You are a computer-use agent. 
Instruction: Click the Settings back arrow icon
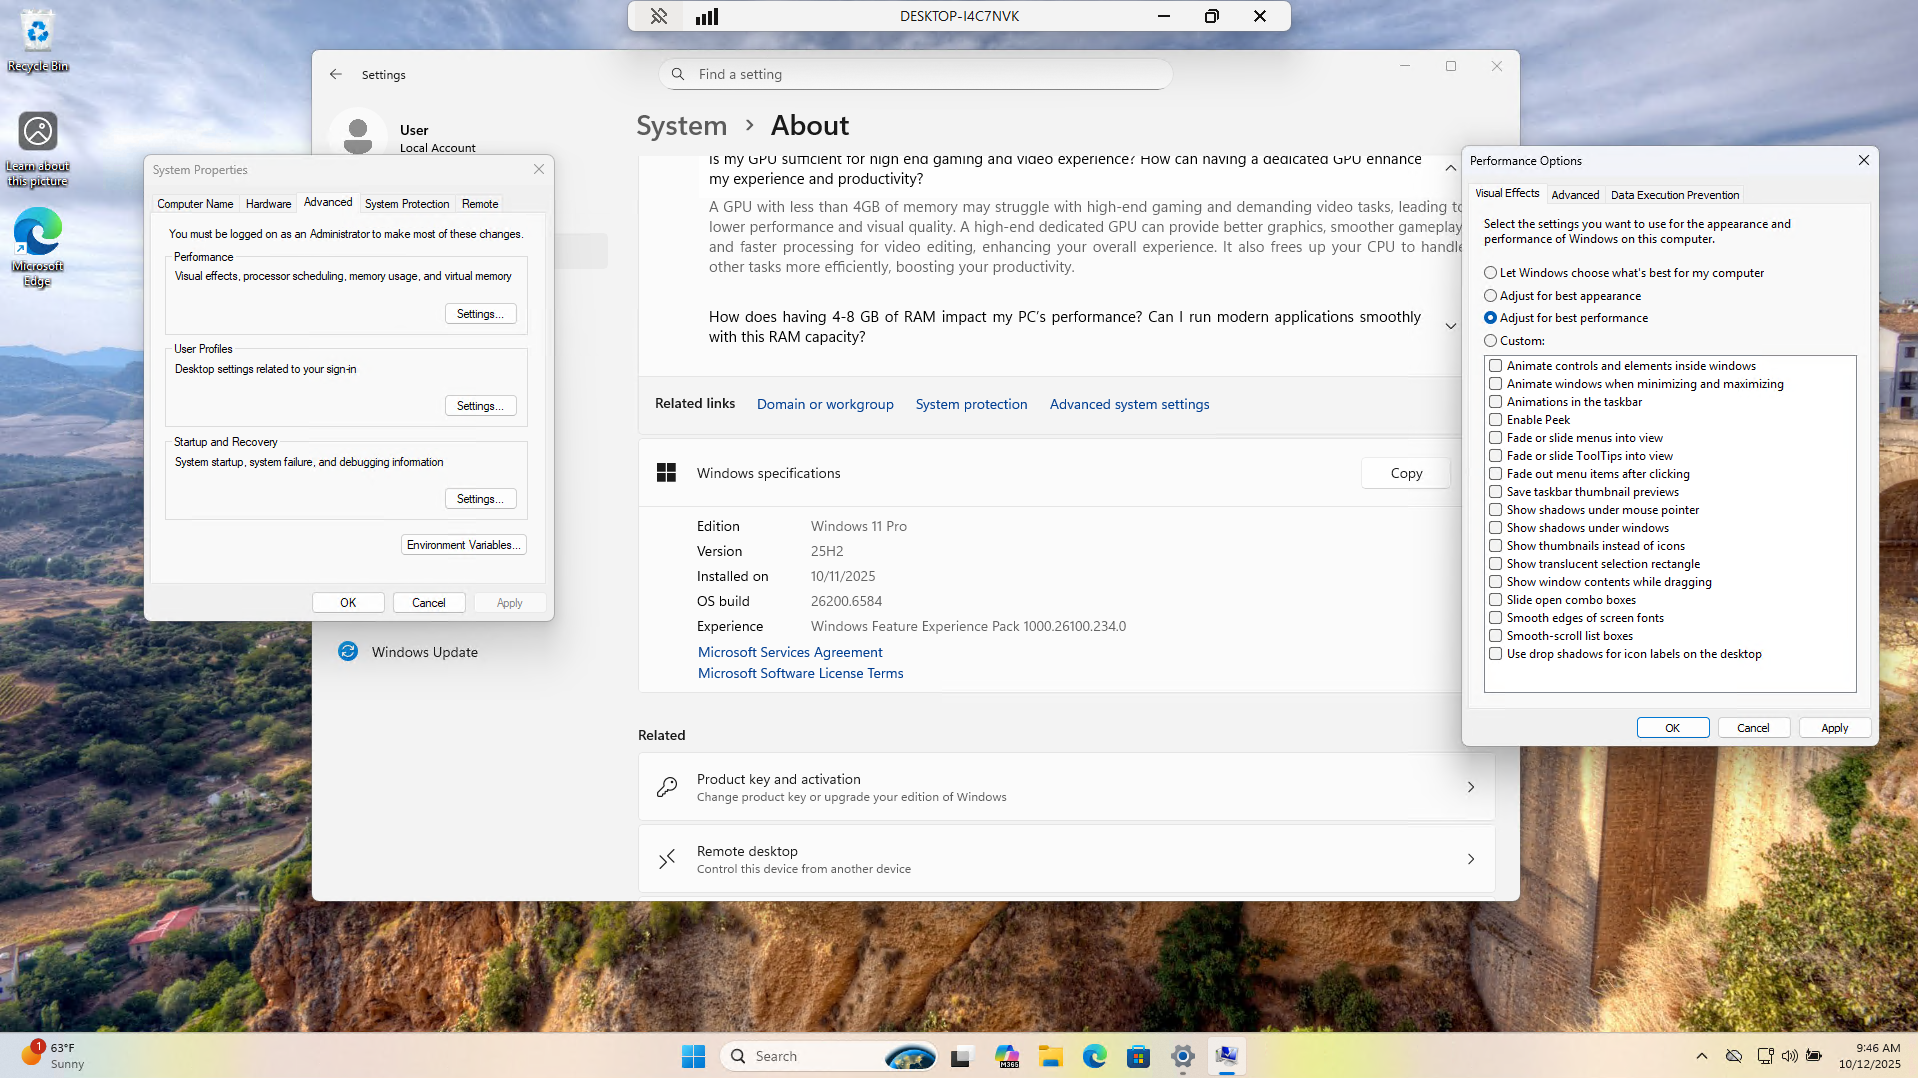[336, 74]
